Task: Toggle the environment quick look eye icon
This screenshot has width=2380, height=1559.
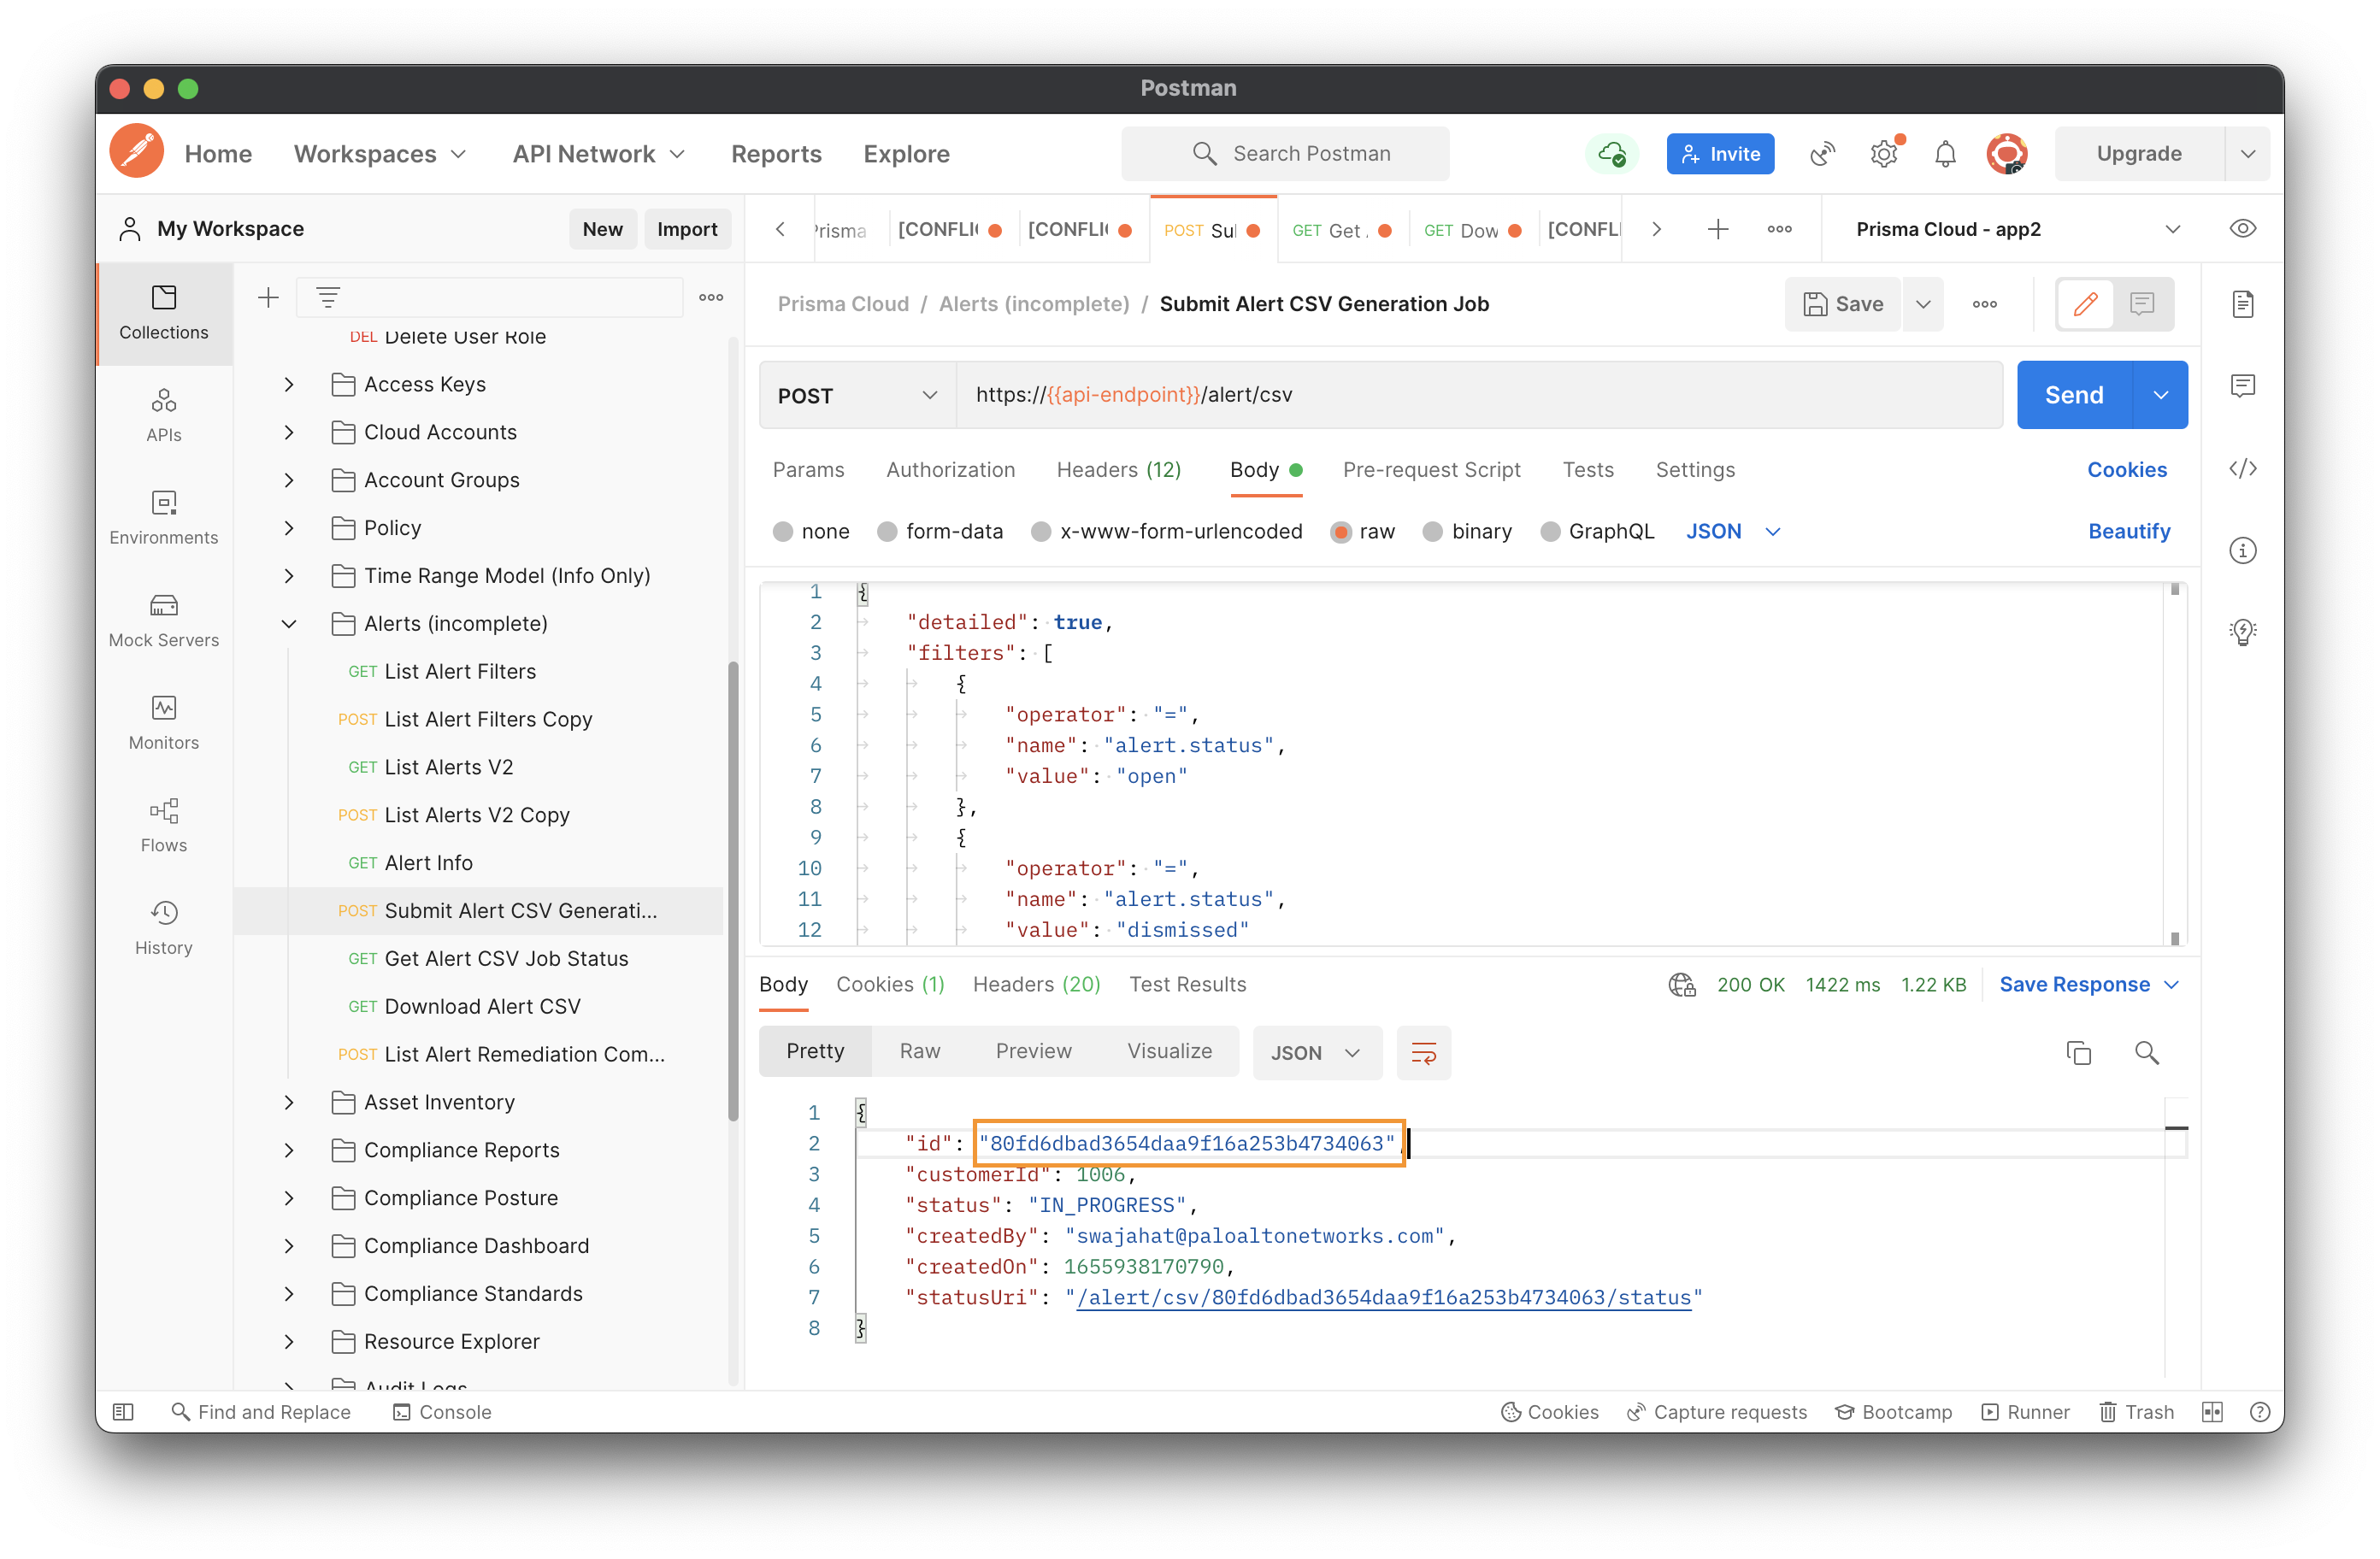Action: click(x=2243, y=229)
